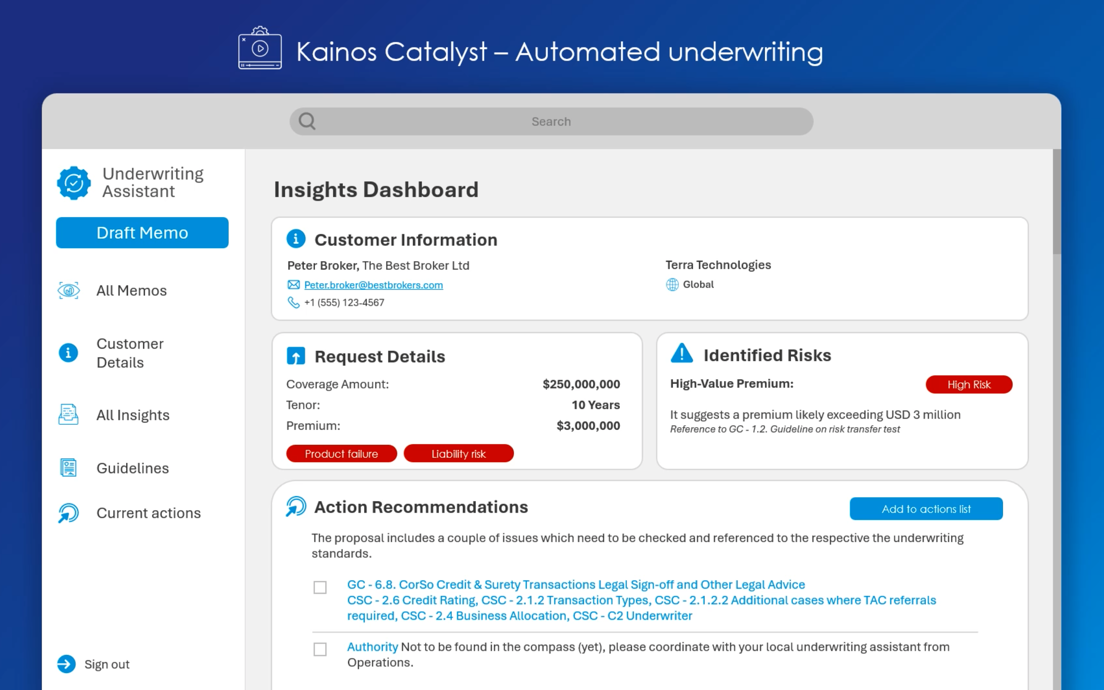The width and height of the screenshot is (1104, 690).
Task: Open the Customer Details menu item
Action: pyautogui.click(x=130, y=353)
